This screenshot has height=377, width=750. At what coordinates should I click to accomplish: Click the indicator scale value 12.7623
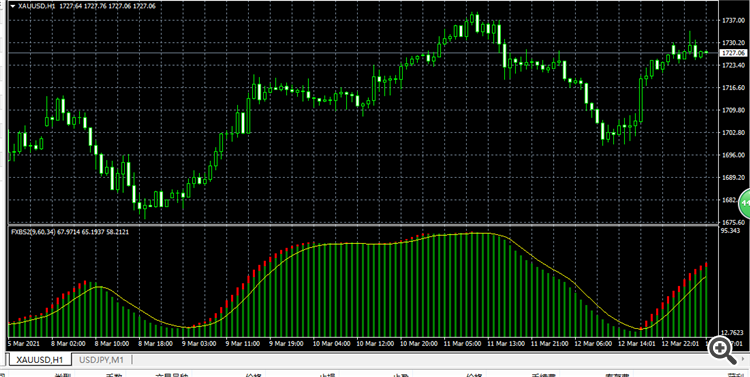(732, 333)
